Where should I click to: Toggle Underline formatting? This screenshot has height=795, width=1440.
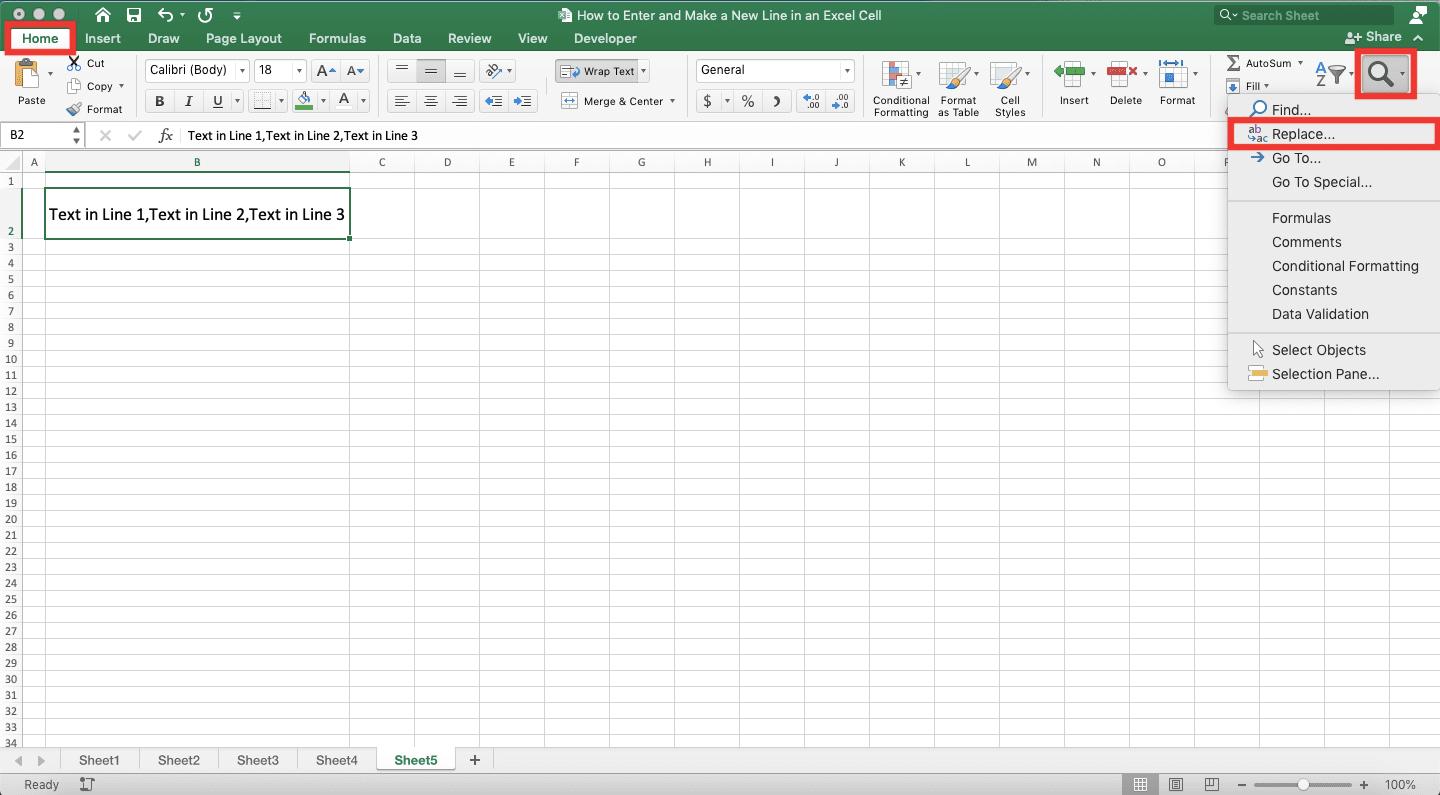click(217, 101)
